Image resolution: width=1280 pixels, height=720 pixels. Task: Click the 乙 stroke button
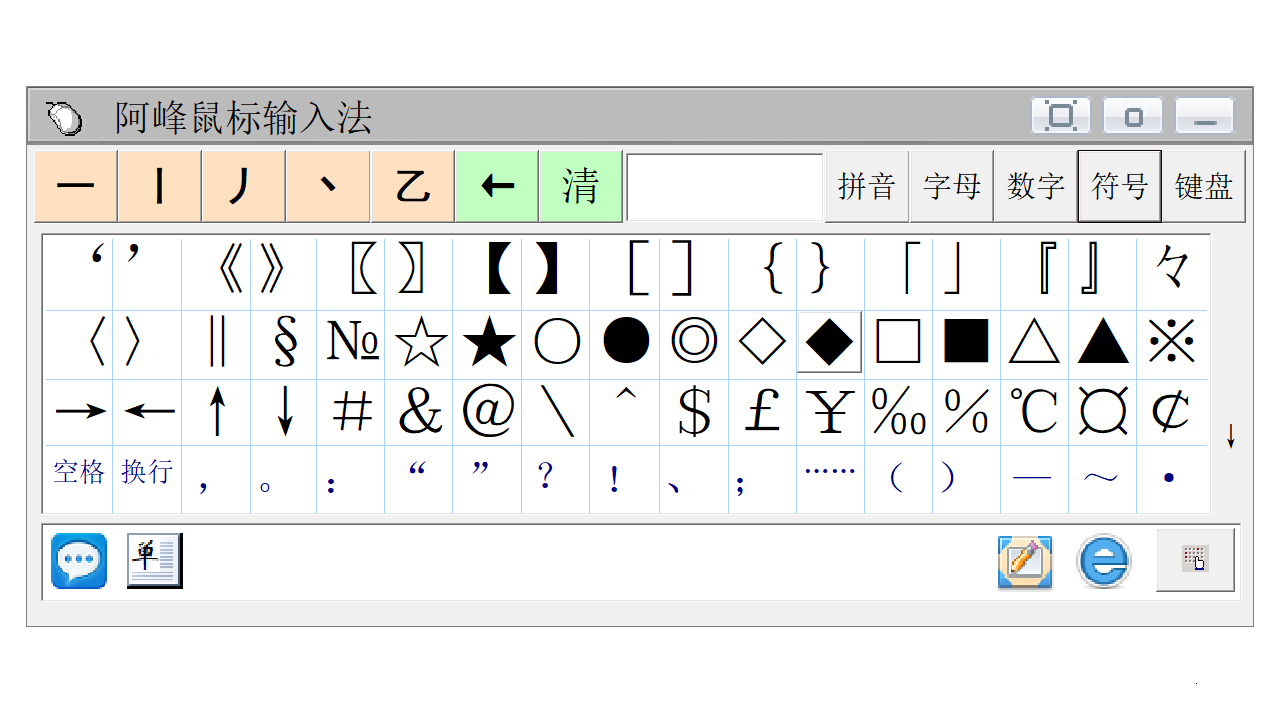coord(412,186)
